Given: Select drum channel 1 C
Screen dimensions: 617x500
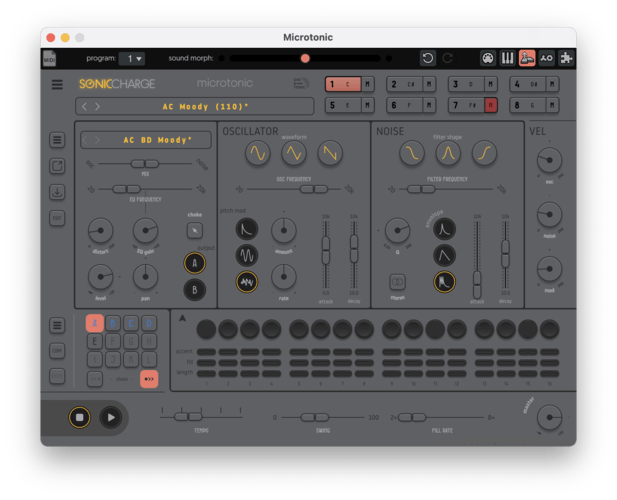Looking at the screenshot, I should click(343, 84).
